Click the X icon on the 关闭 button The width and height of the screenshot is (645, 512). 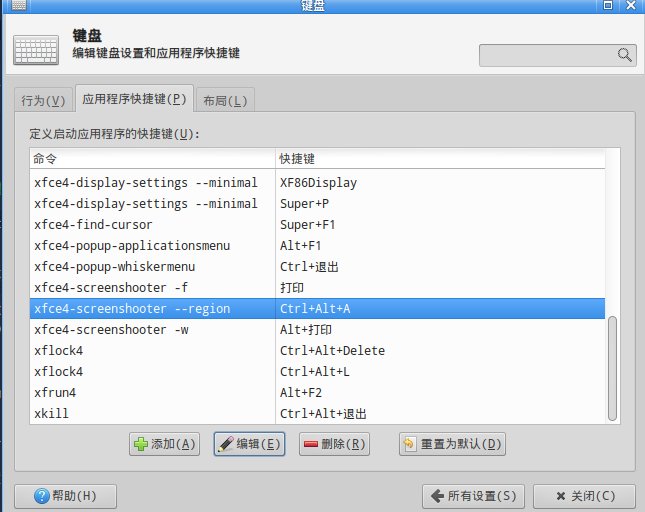click(x=560, y=496)
